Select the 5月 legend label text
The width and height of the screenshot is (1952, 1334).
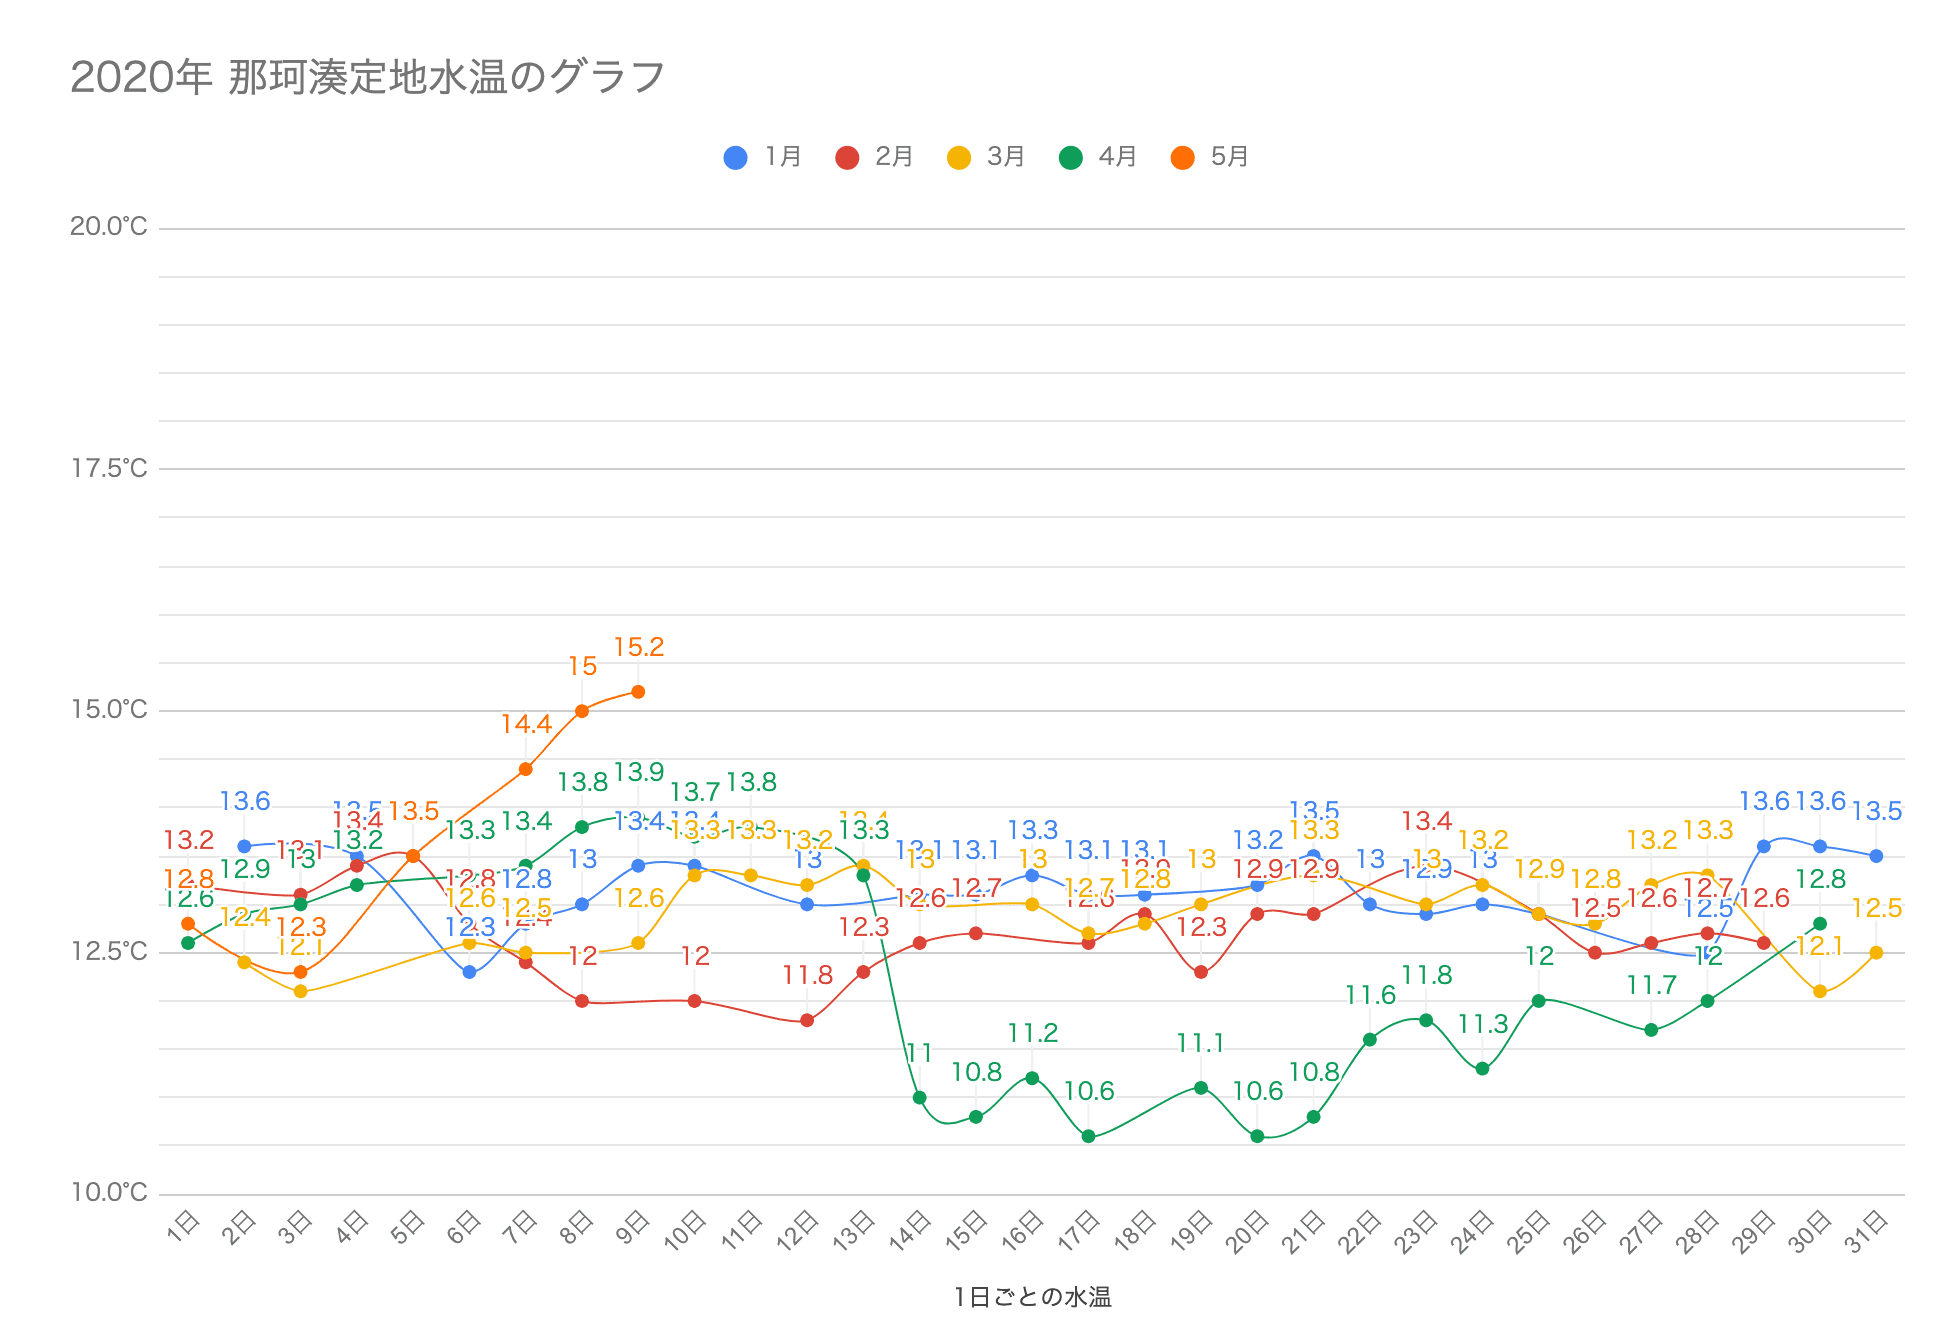pyautogui.click(x=1229, y=157)
